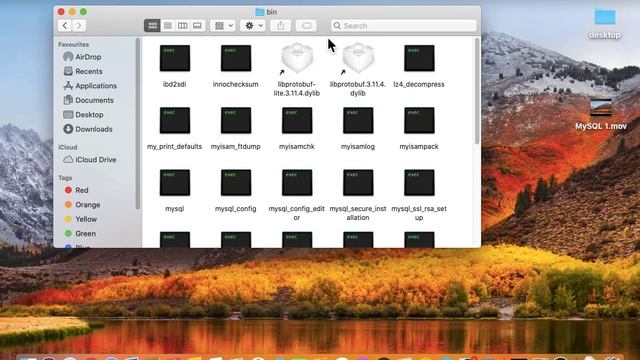The image size is (640, 360).
Task: Select the mysql_config executable
Action: point(236,182)
